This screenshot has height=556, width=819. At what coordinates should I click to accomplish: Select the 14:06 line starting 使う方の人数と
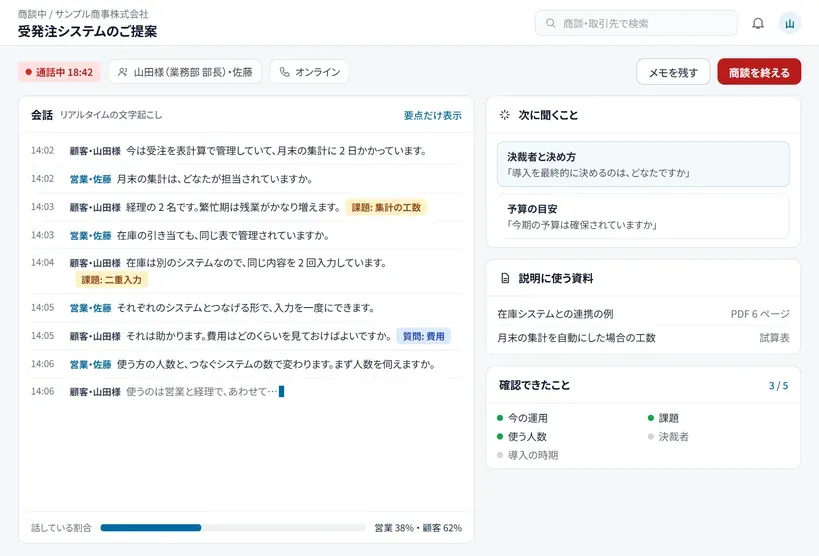click(x=247, y=364)
